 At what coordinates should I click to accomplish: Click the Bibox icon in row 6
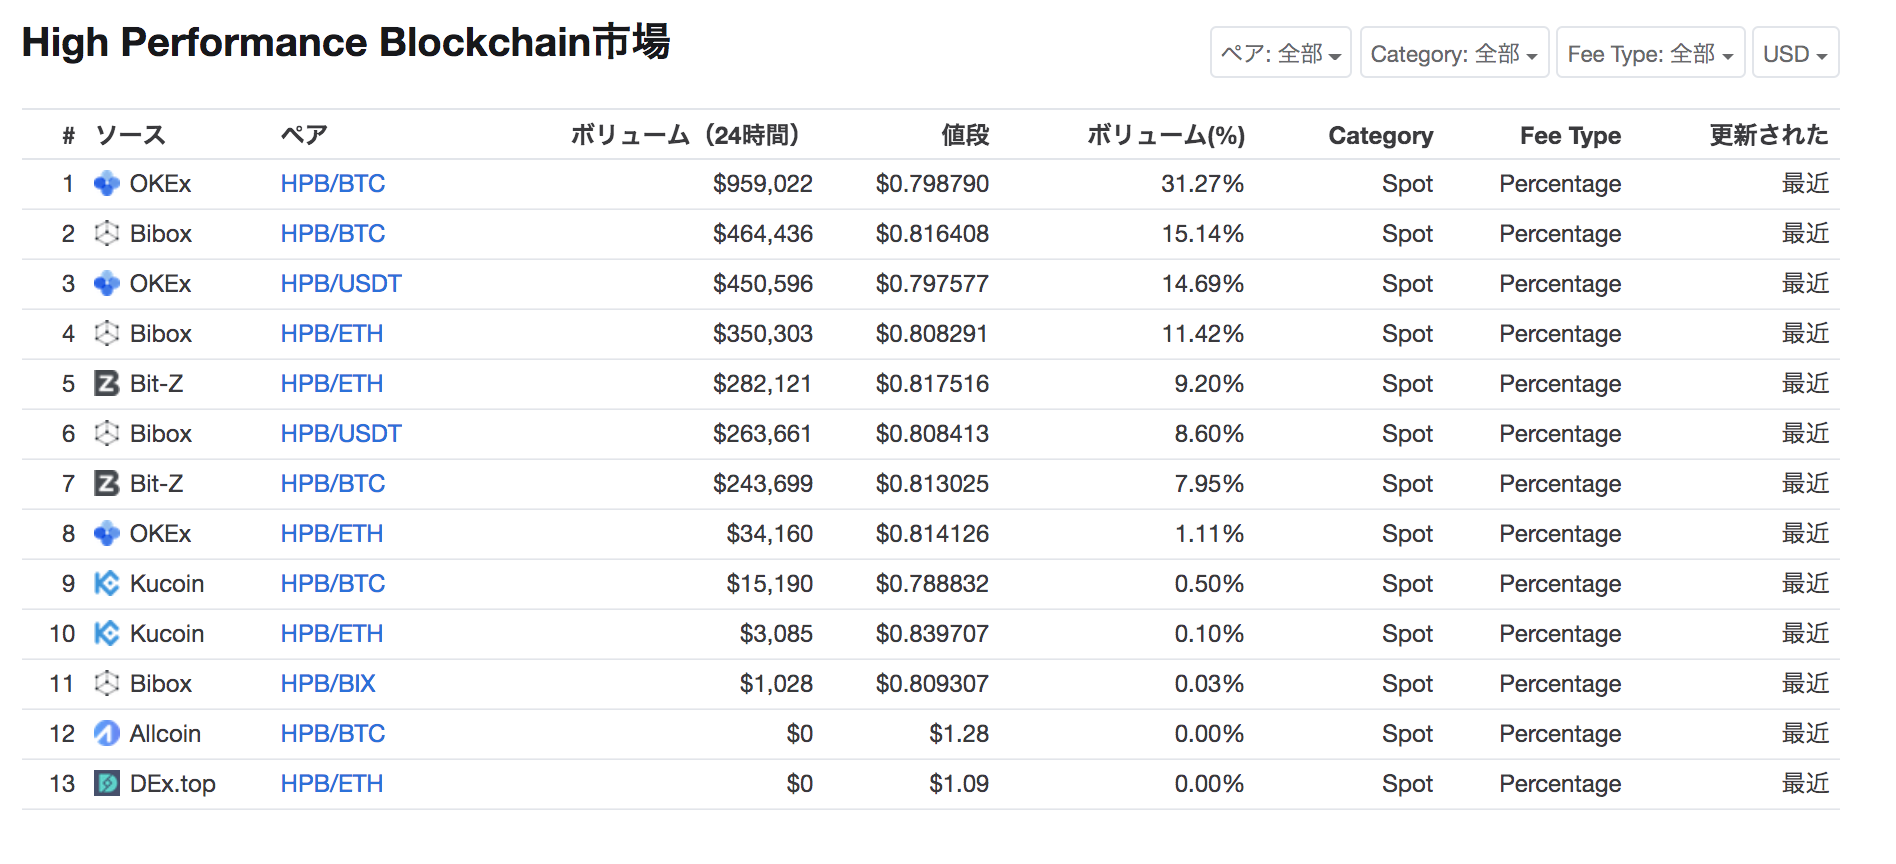(106, 434)
